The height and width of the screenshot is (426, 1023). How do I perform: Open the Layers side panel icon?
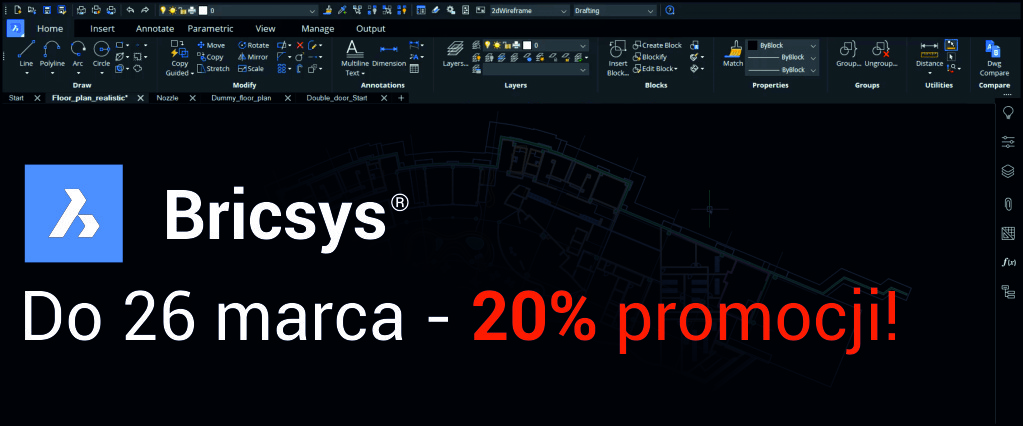pyautogui.click(x=1008, y=172)
